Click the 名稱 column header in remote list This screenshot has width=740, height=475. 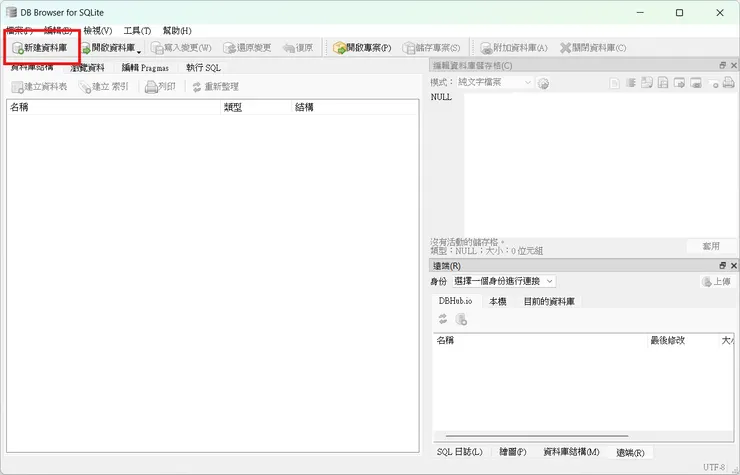pos(540,340)
